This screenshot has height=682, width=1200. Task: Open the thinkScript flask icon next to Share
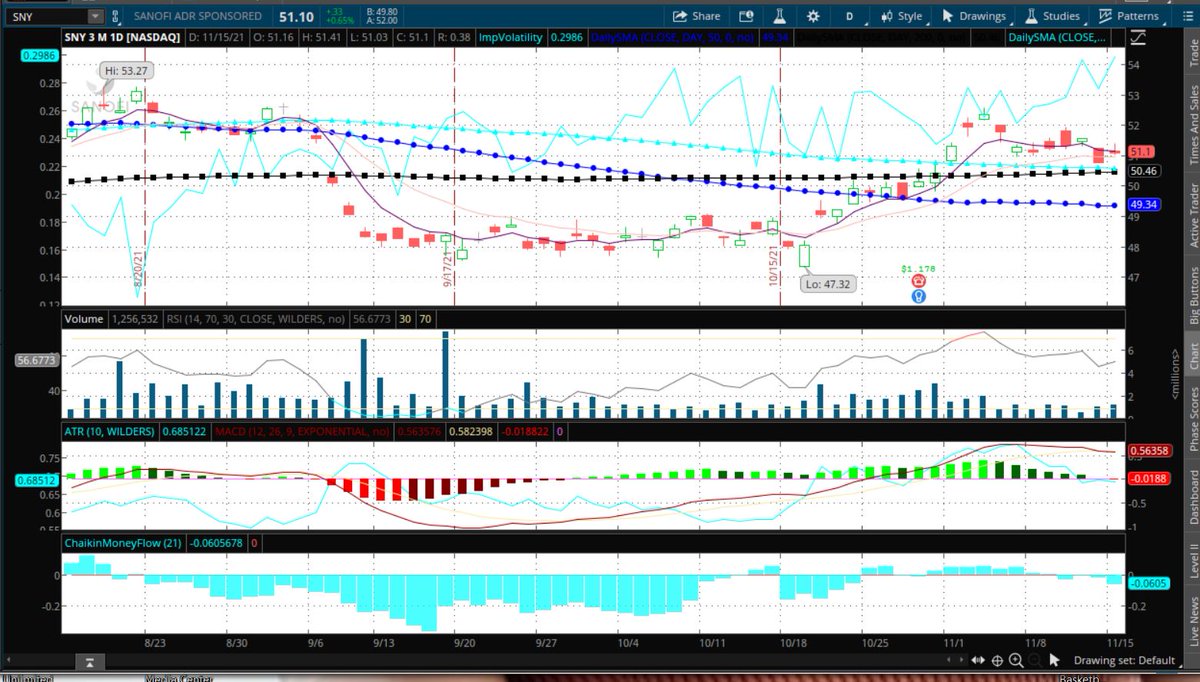click(779, 16)
